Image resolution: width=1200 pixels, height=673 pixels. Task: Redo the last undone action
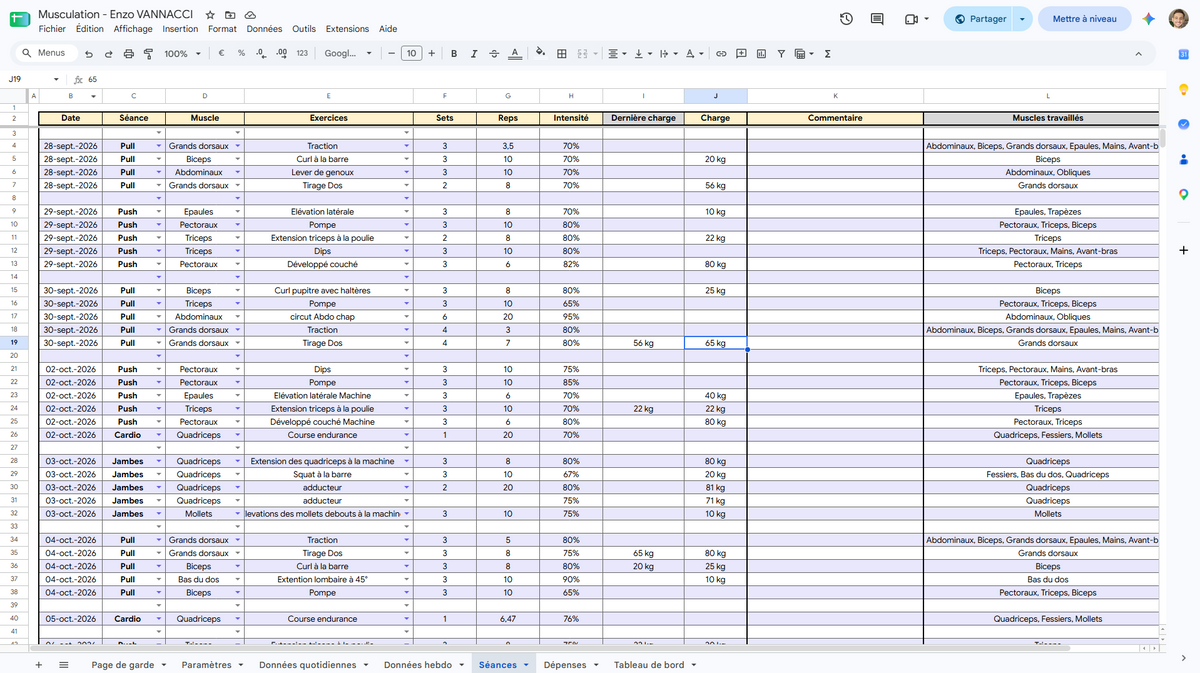[x=109, y=54]
